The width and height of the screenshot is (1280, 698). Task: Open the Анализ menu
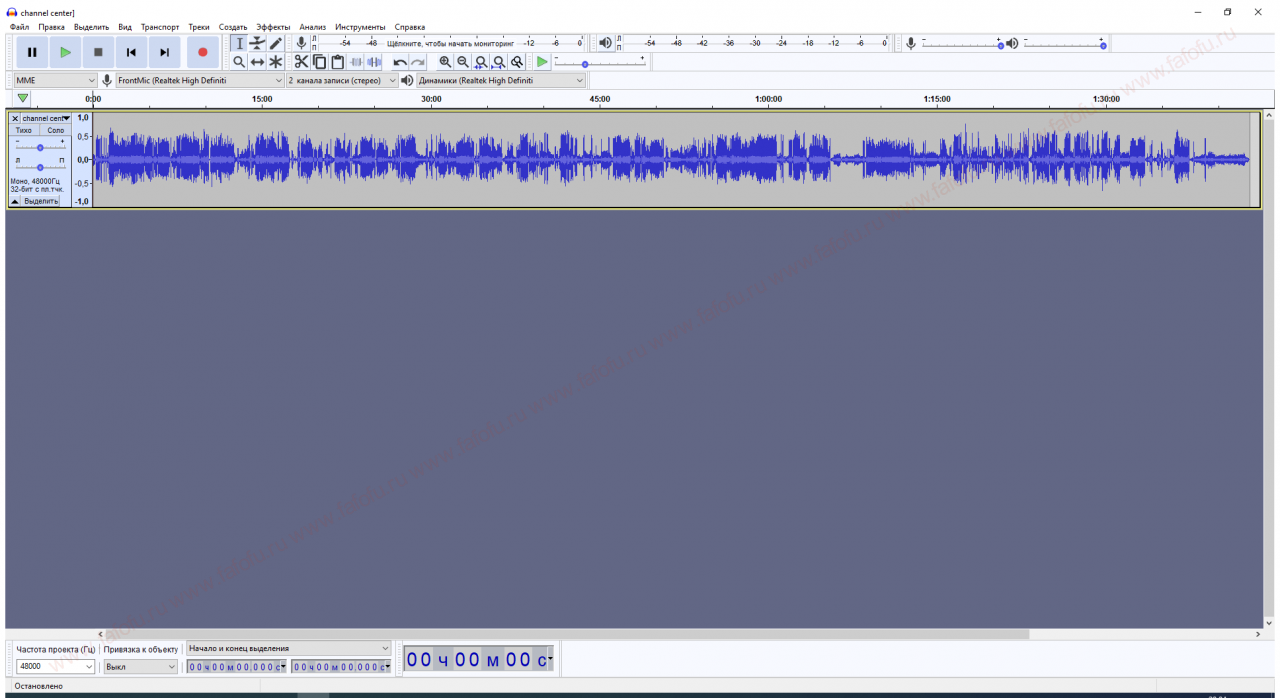coord(313,27)
